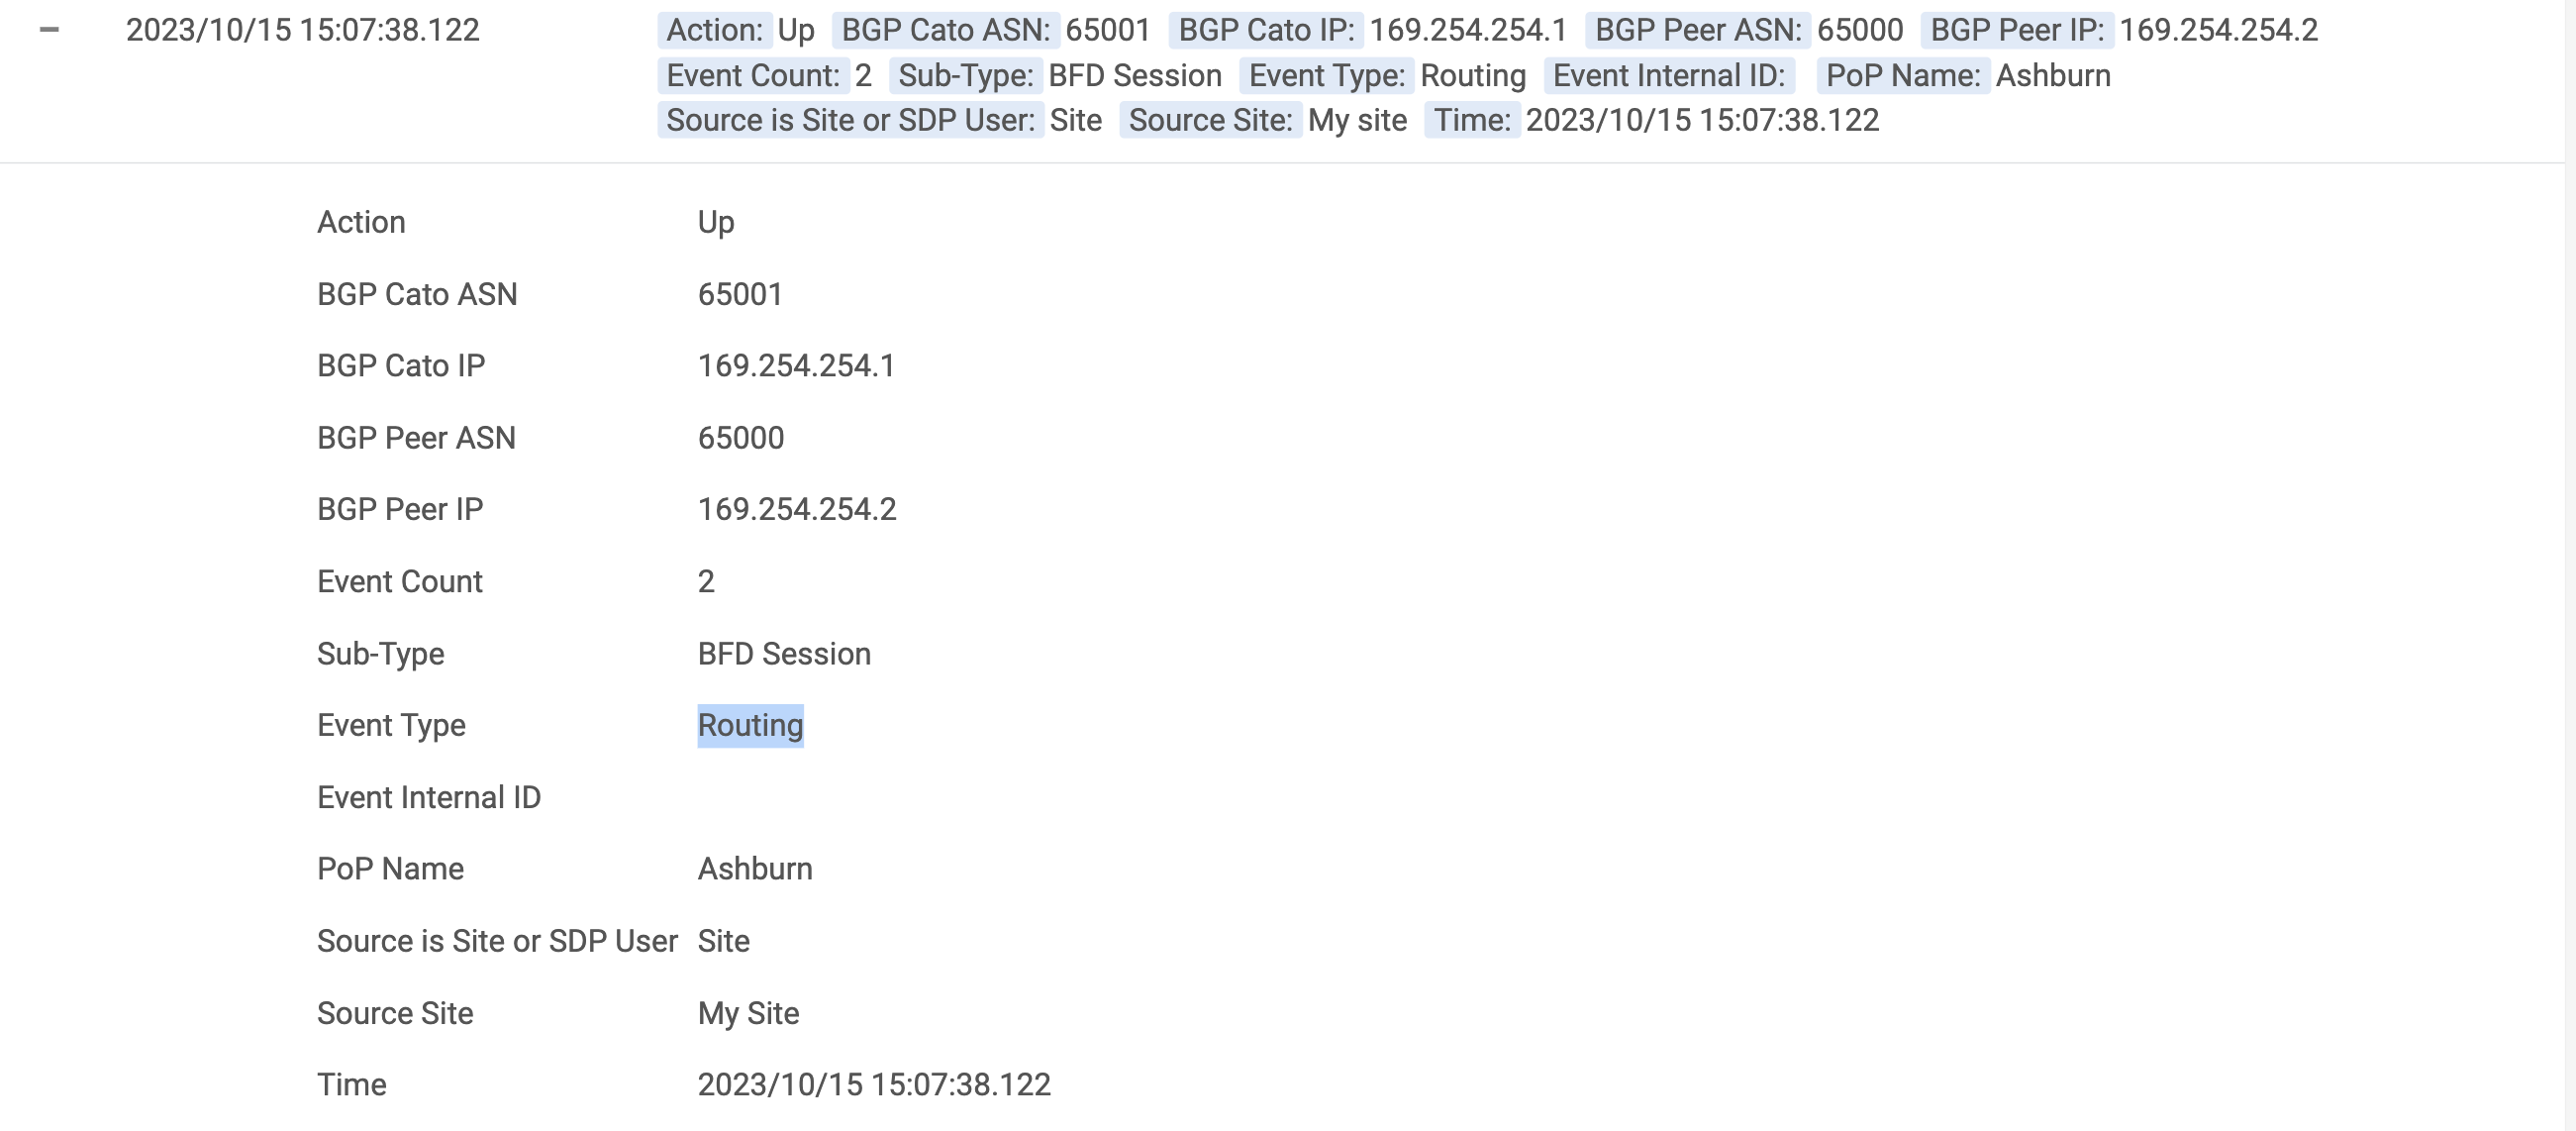
Task: Click the highlighted Routing value in details
Action: pos(750,725)
